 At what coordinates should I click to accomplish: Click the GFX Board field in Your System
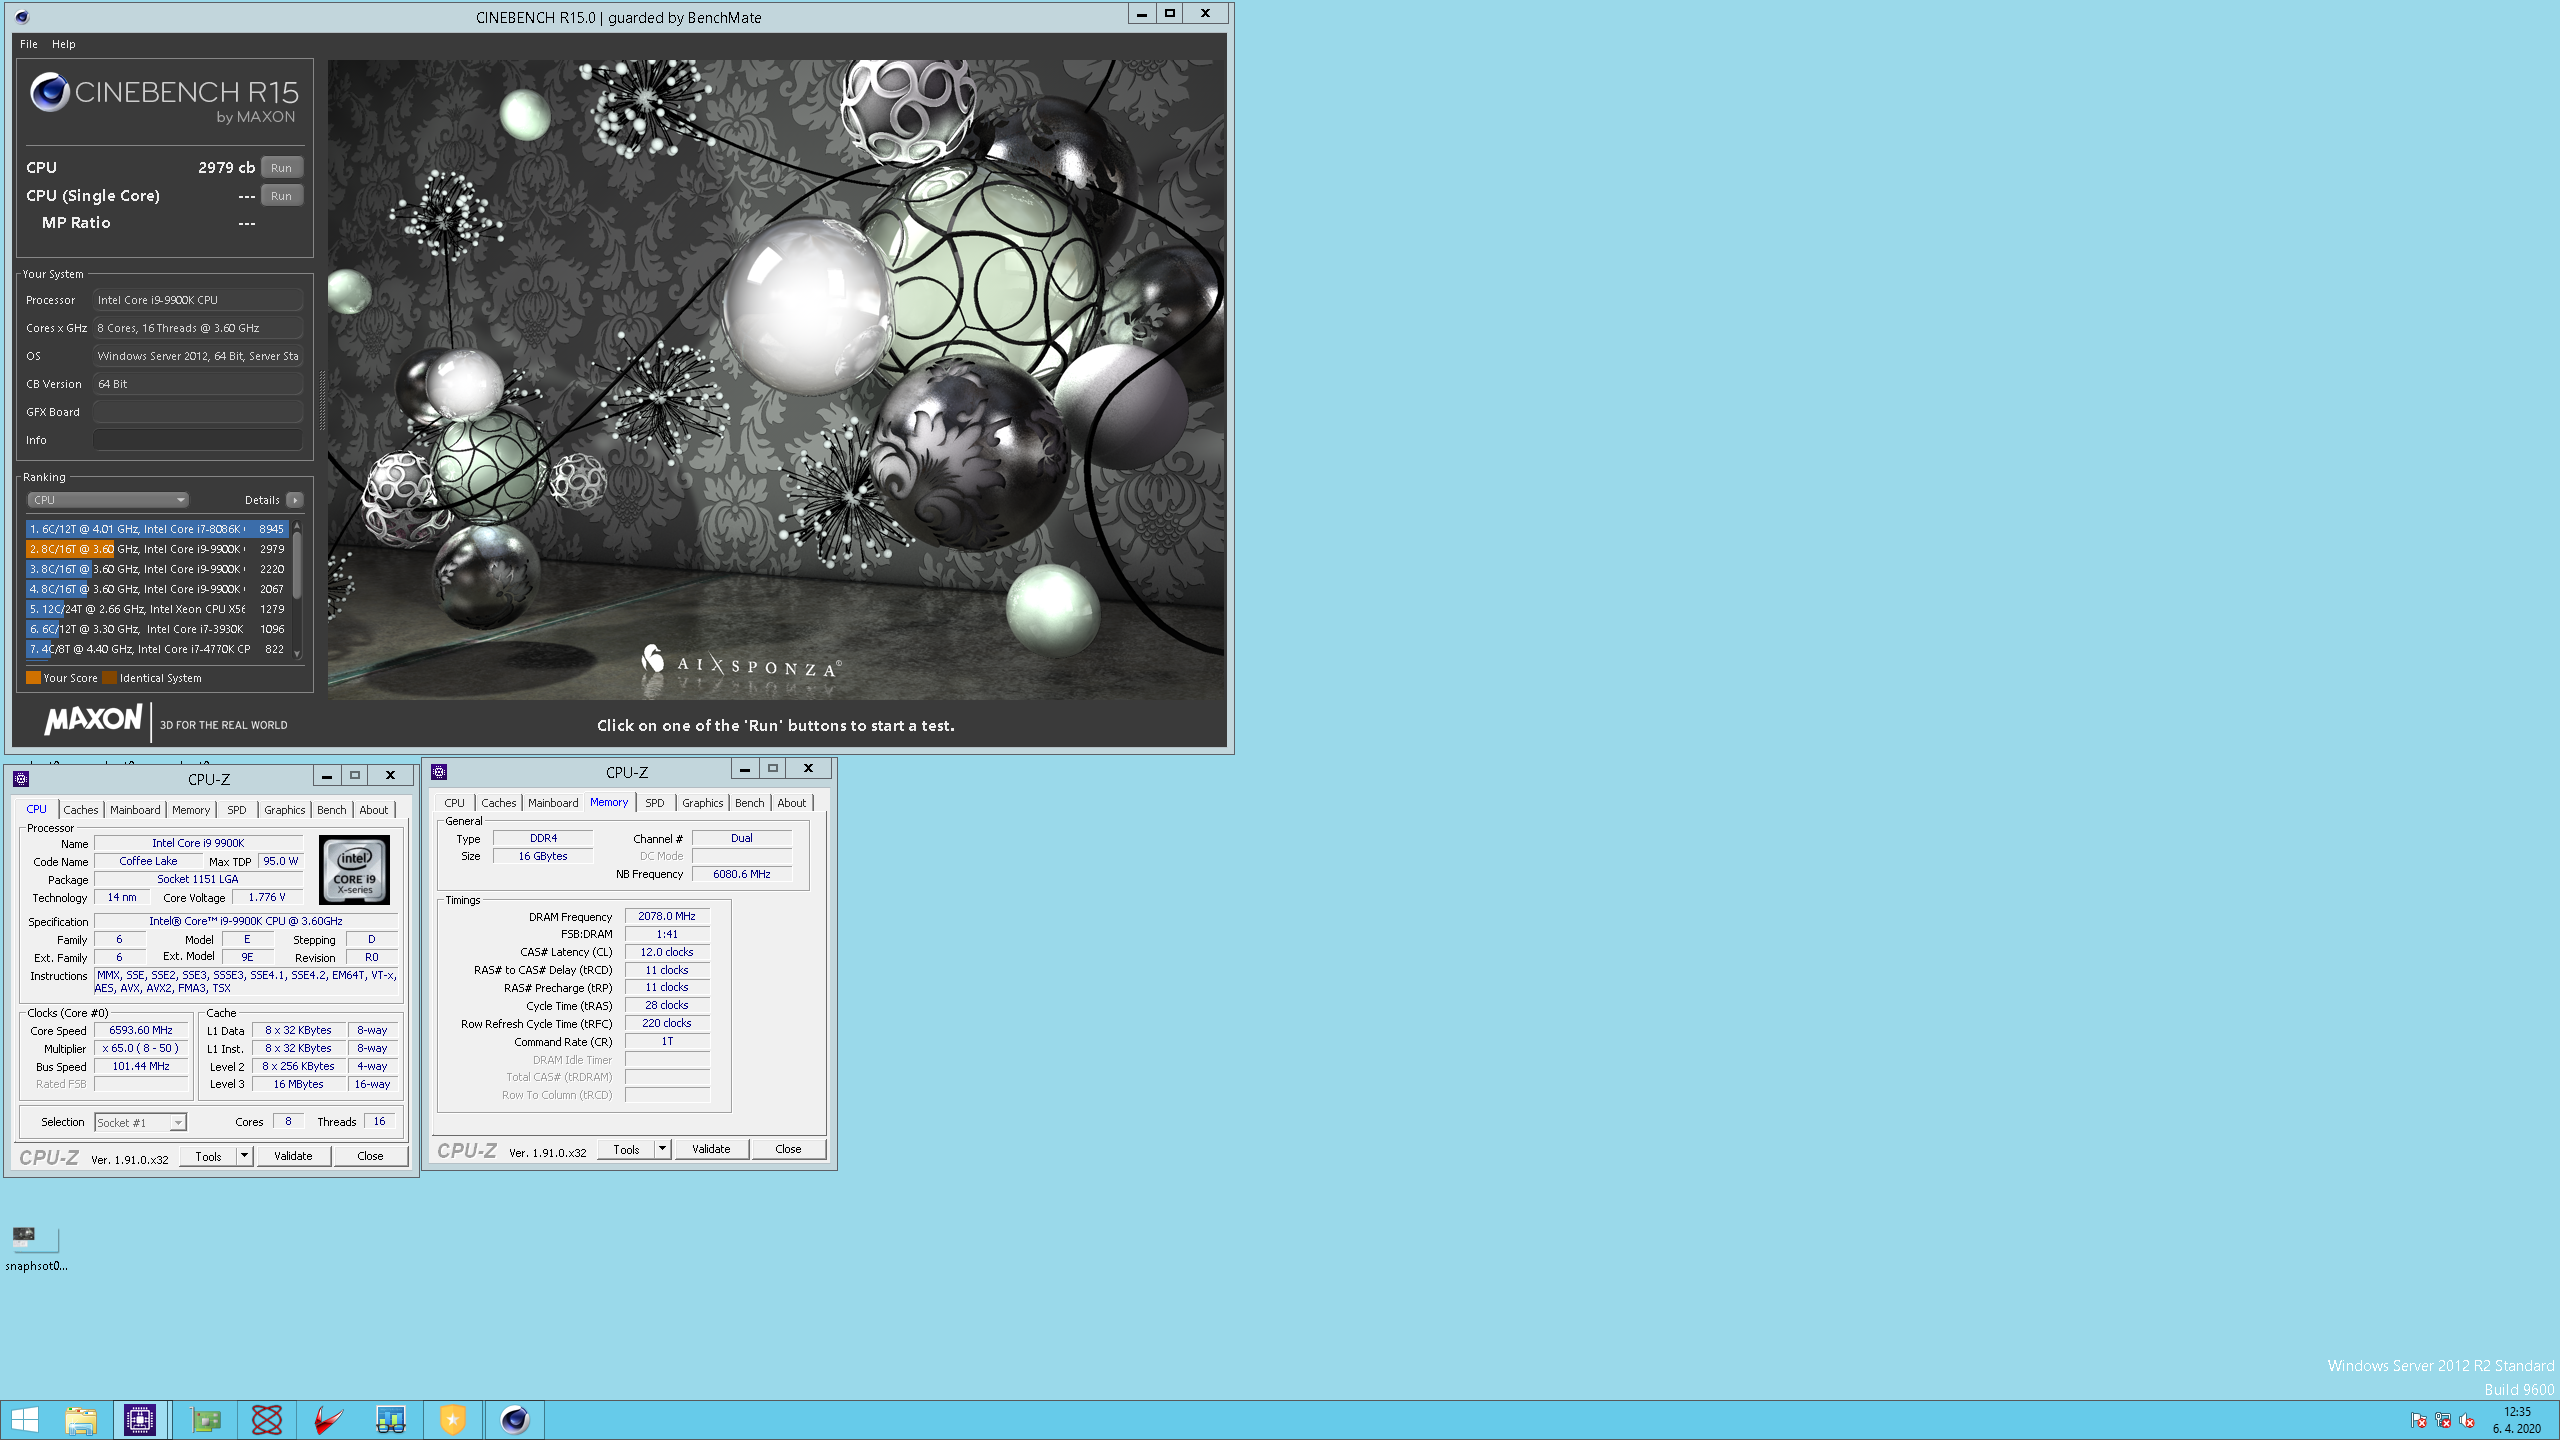tap(198, 412)
